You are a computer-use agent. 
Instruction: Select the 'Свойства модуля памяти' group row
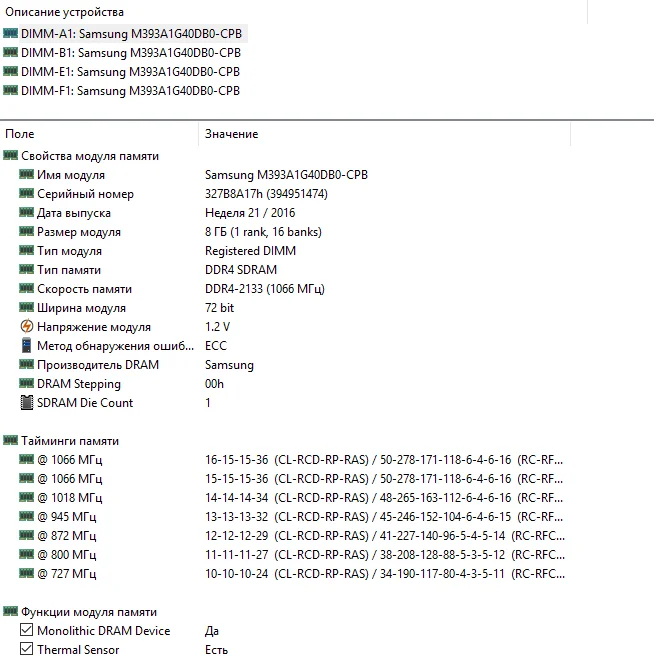[90, 156]
